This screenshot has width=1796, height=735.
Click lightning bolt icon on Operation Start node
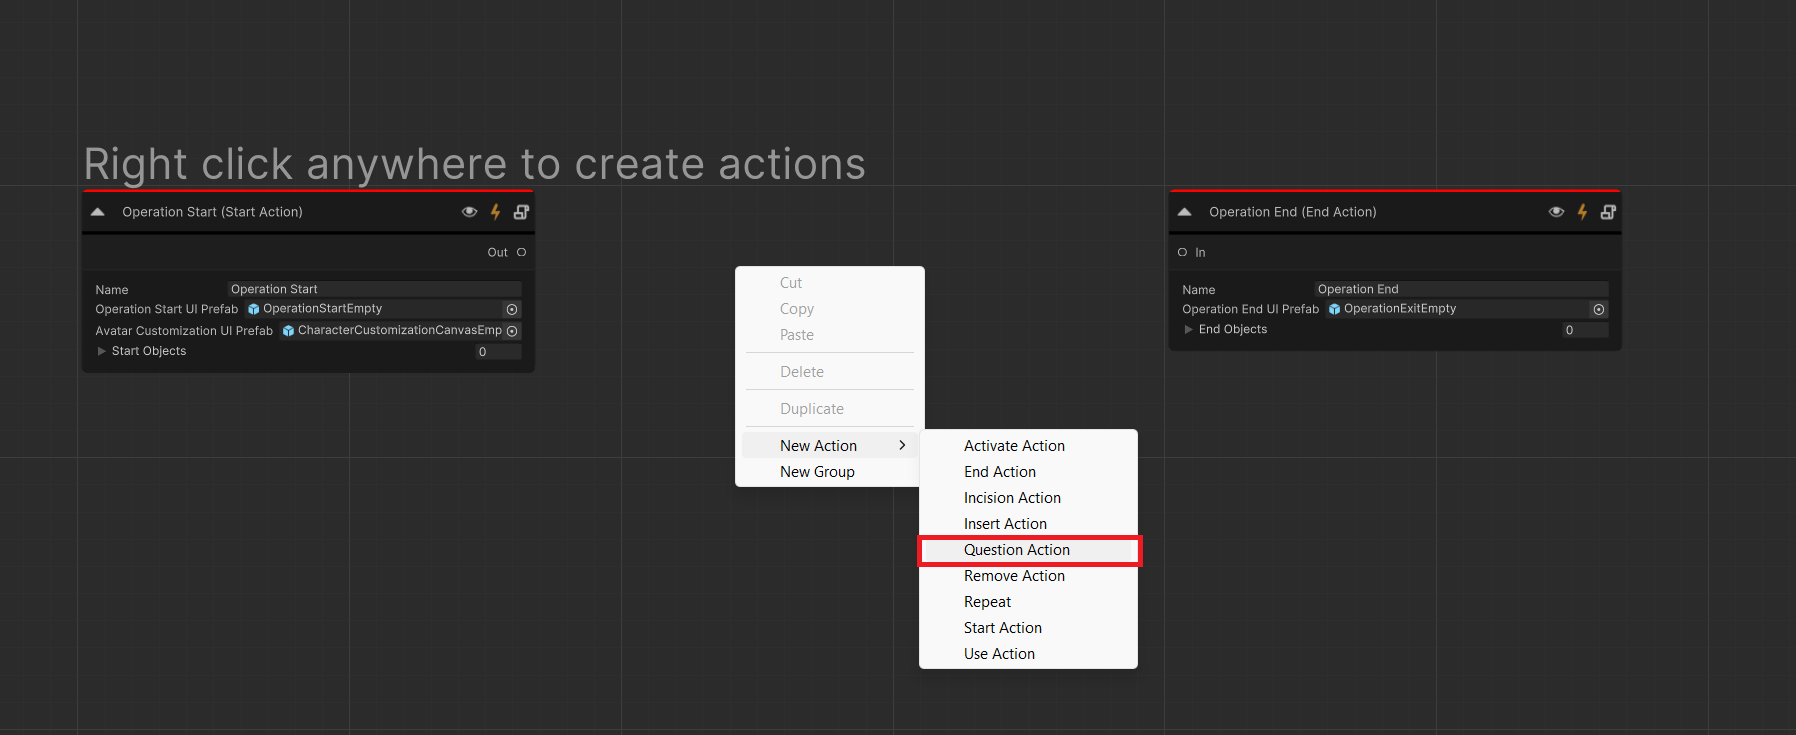pyautogui.click(x=495, y=212)
